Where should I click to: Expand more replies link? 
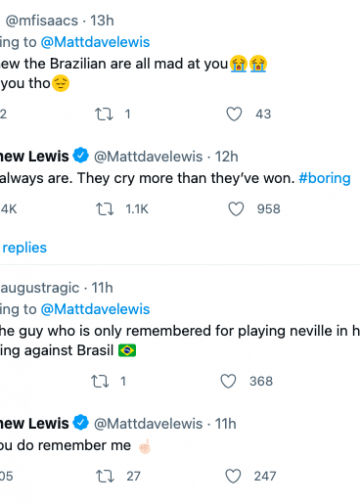coord(24,248)
